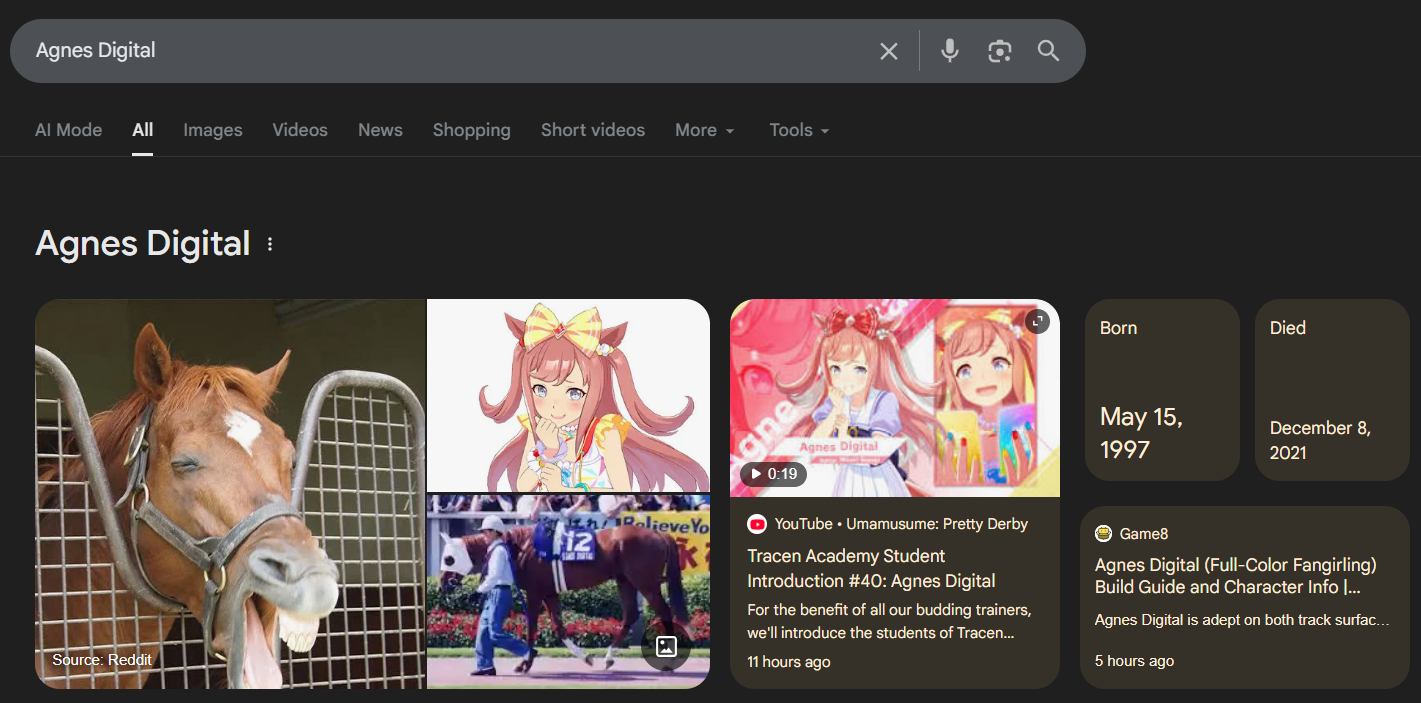Click the image gallery icon on the racehorse photo

(x=666, y=646)
